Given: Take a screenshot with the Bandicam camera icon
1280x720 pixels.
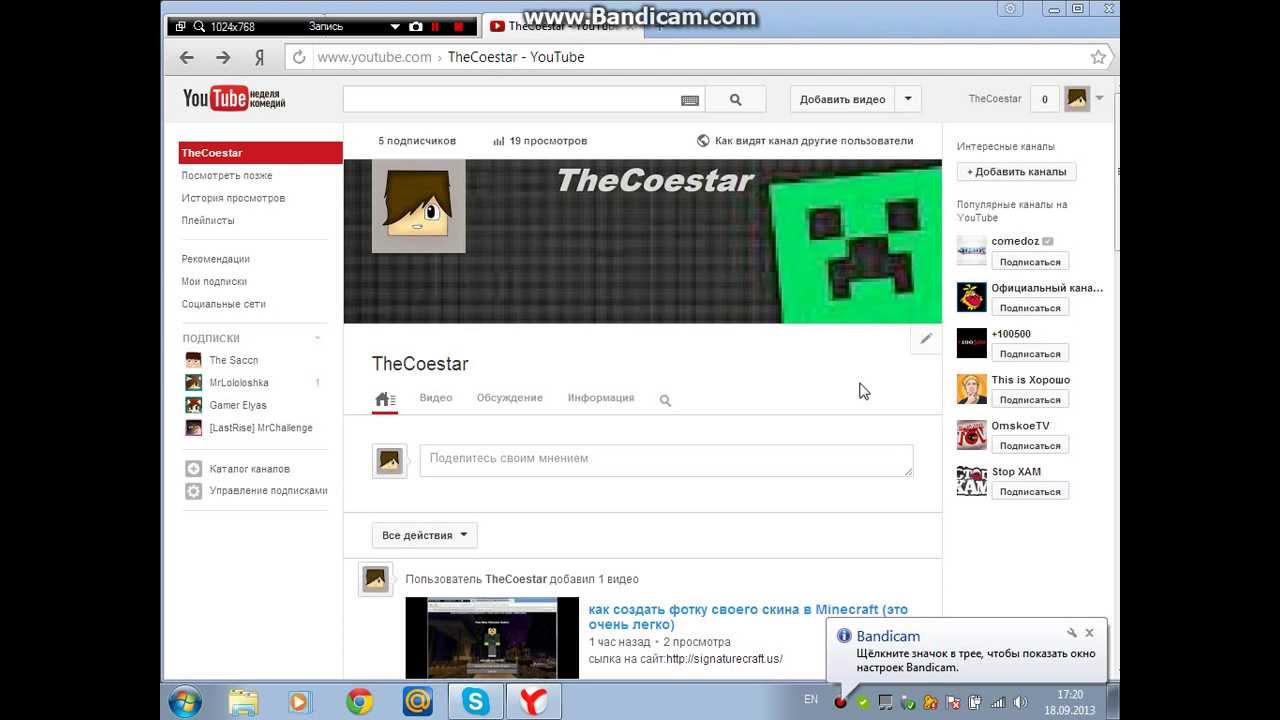Looking at the screenshot, I should tap(416, 27).
